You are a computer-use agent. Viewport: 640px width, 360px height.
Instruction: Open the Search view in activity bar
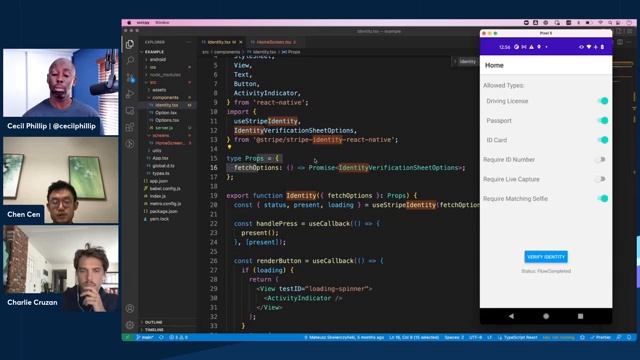point(130,60)
